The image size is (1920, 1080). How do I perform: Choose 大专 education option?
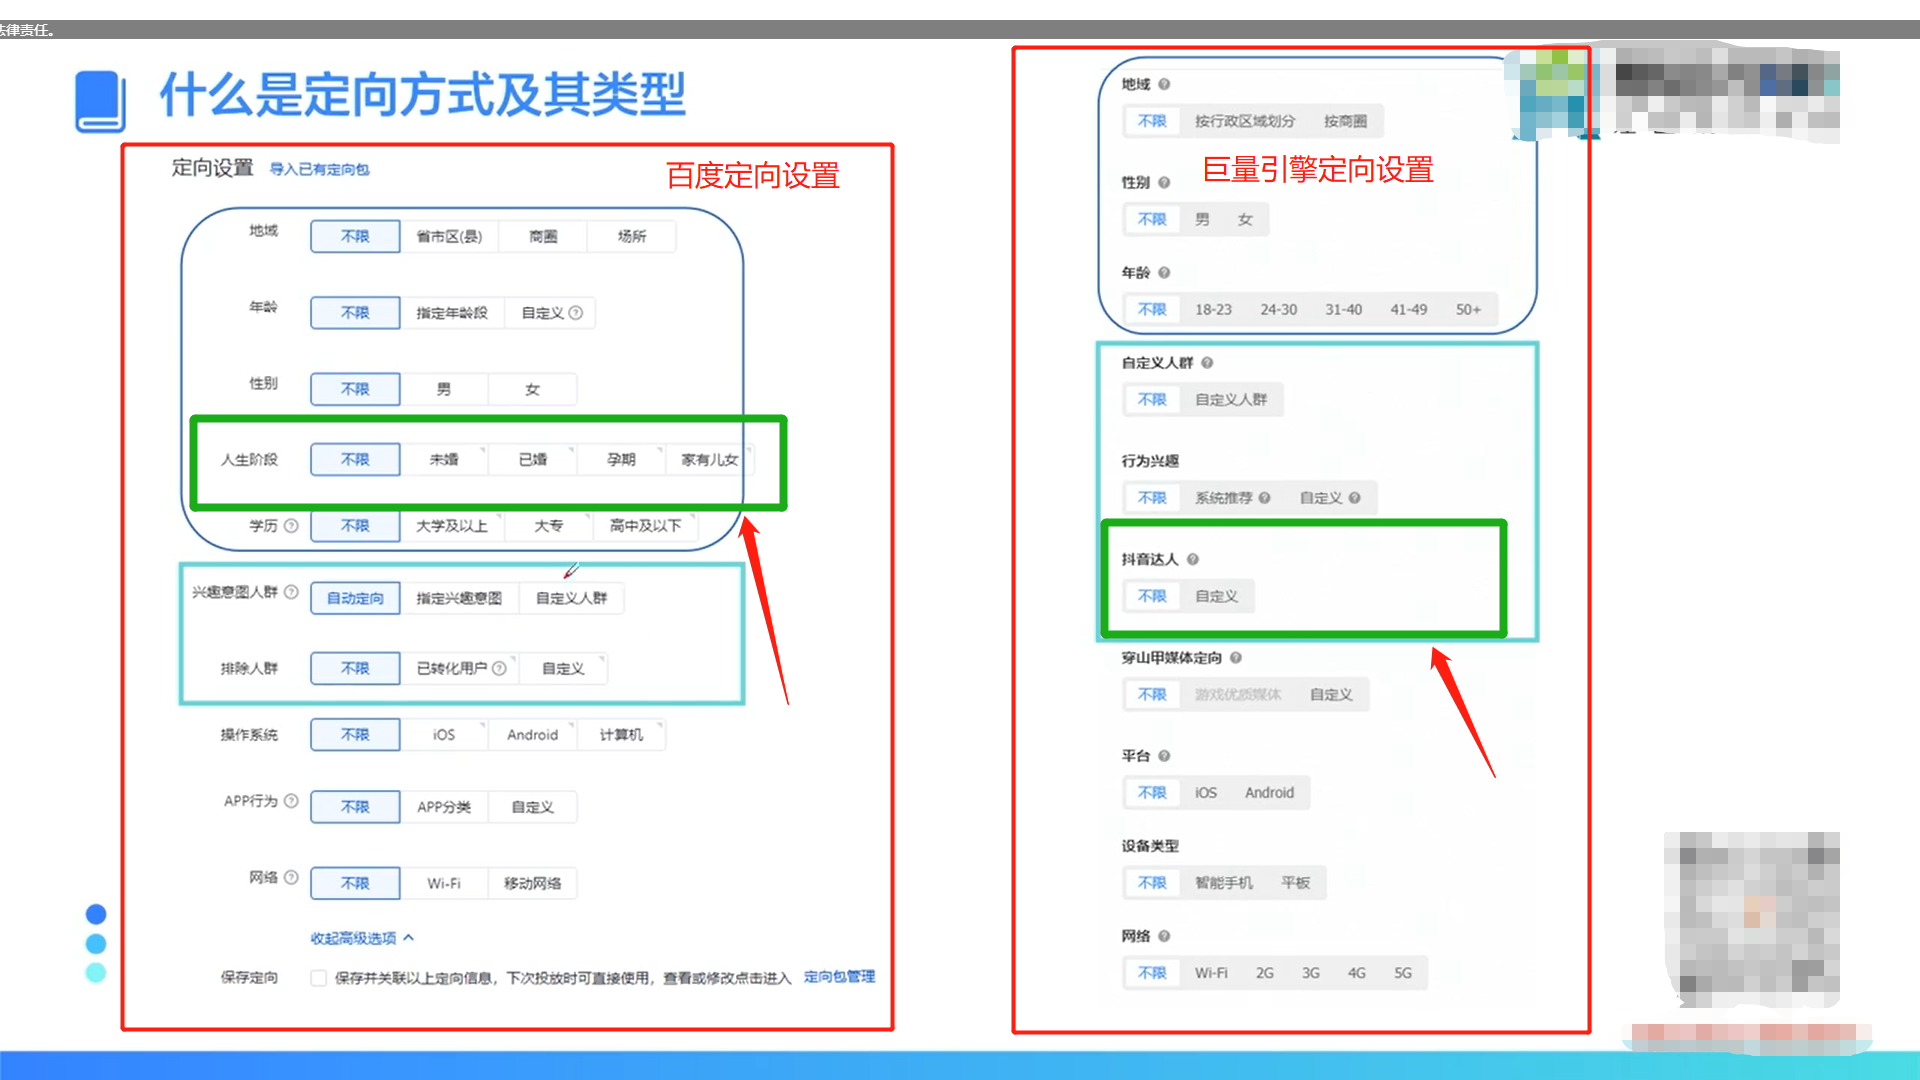click(x=549, y=526)
